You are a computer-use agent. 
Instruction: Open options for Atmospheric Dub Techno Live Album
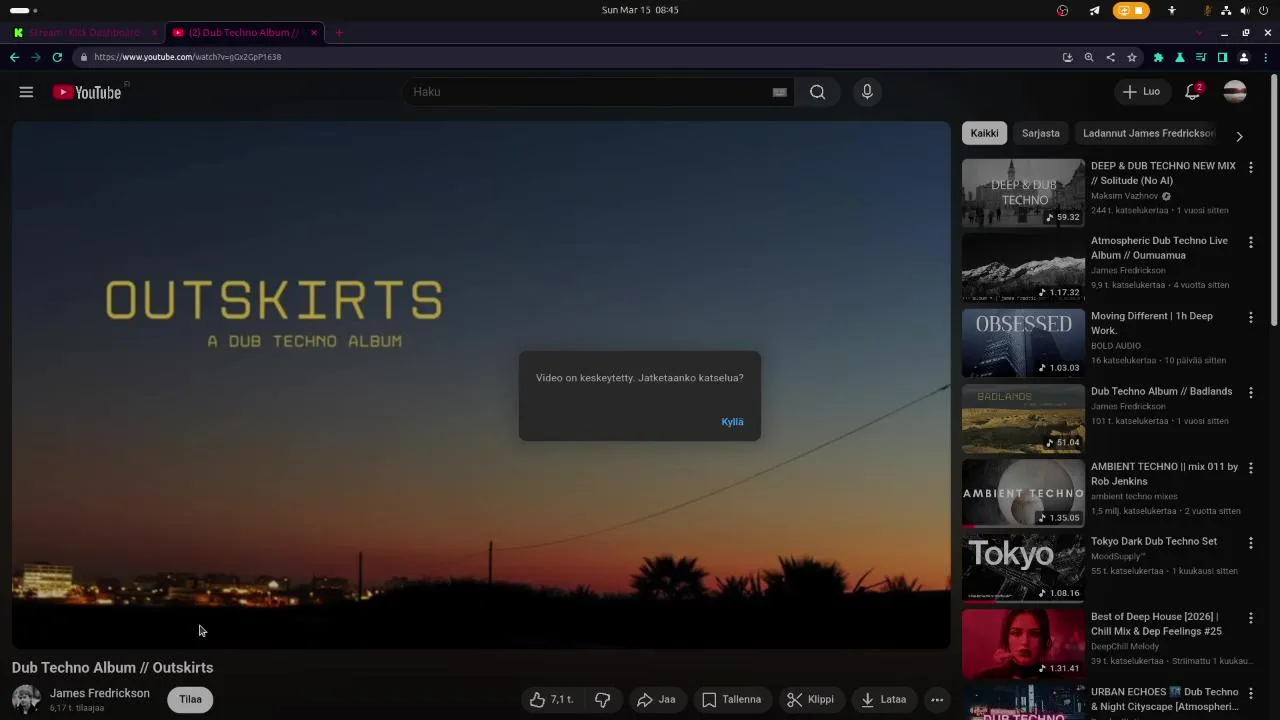pos(1250,242)
